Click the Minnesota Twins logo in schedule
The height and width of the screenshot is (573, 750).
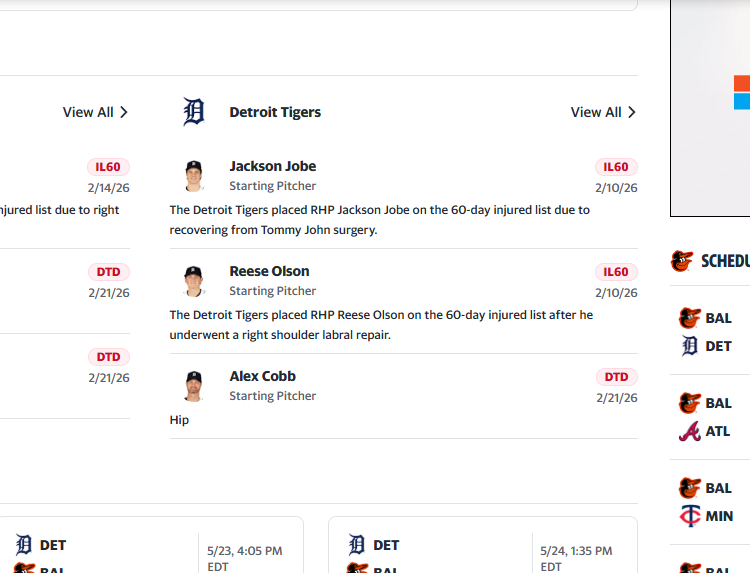pos(689,516)
